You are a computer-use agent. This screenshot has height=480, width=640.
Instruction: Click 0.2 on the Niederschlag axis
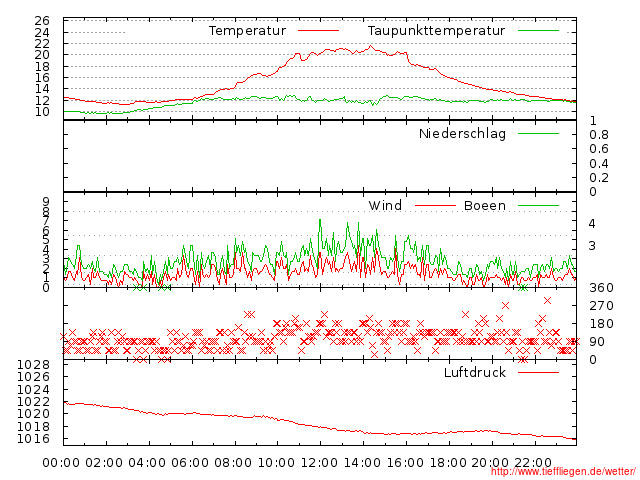tap(599, 178)
